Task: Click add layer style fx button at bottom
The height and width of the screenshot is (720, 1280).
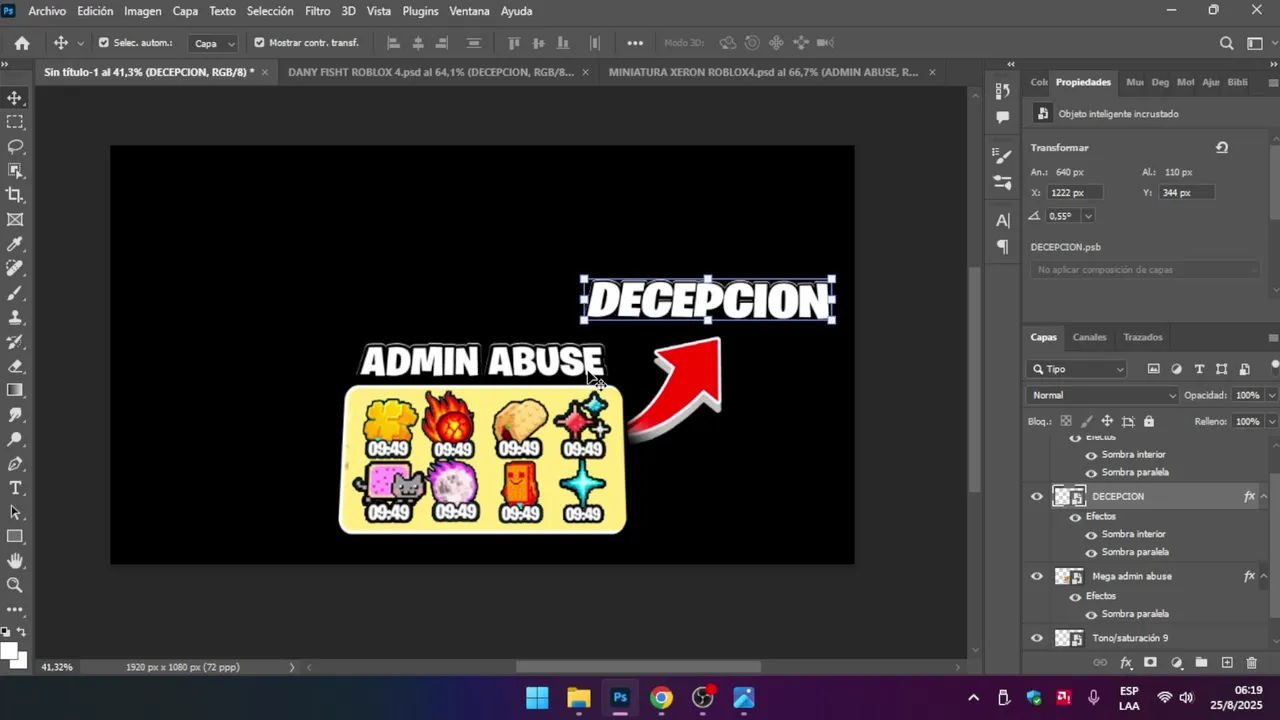Action: 1125,663
